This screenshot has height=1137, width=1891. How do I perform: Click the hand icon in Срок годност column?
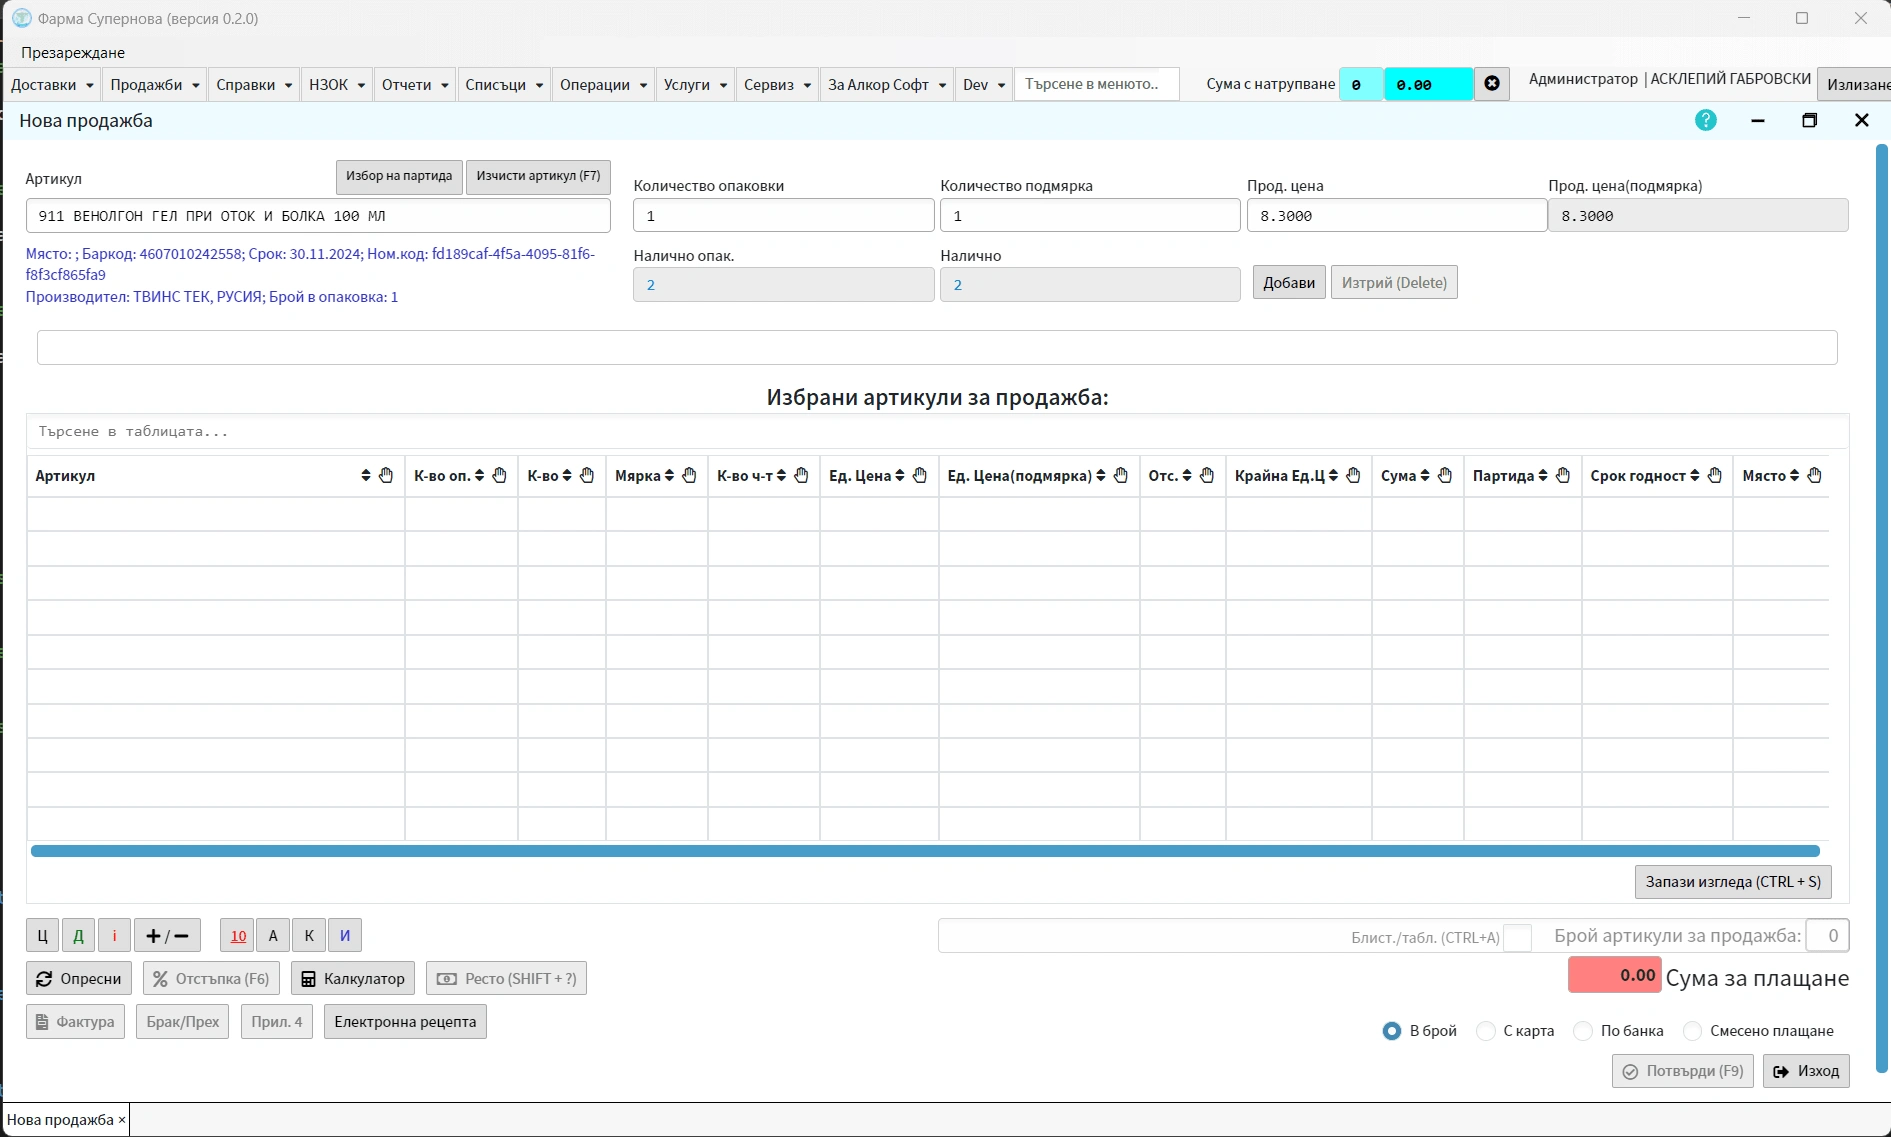point(1715,475)
